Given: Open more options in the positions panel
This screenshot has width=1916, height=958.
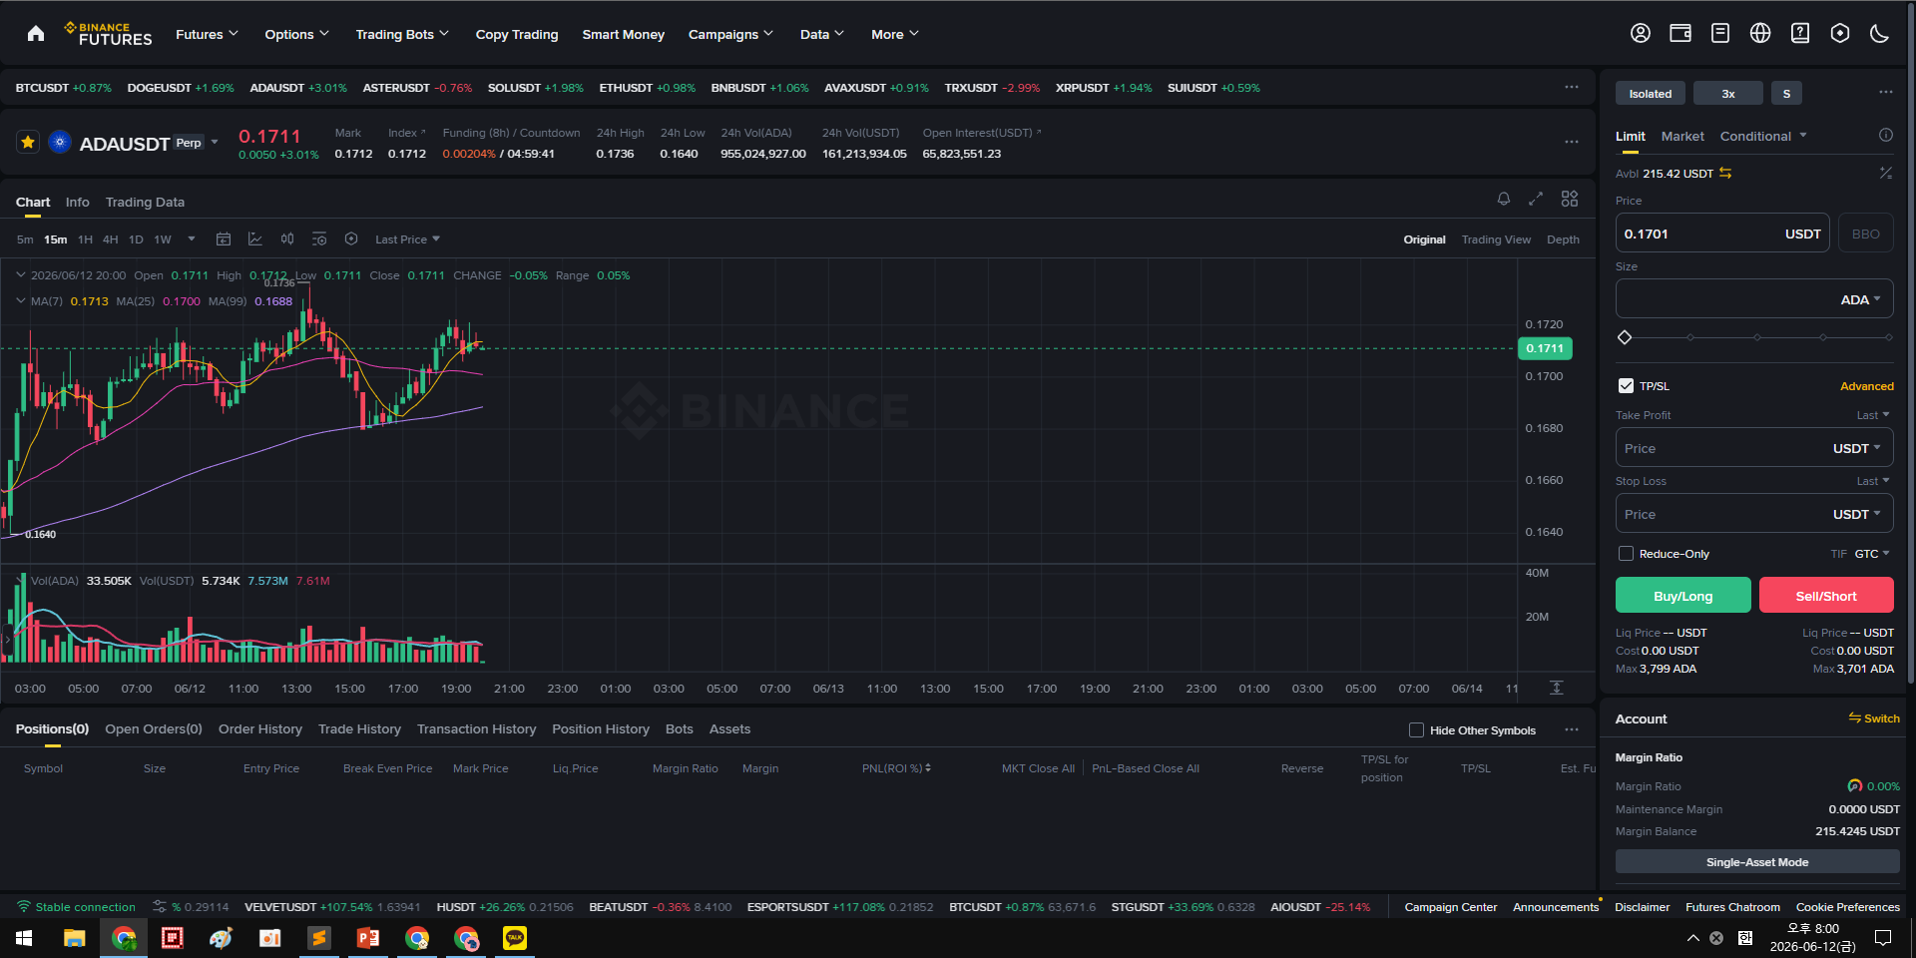Looking at the screenshot, I should click(1572, 729).
